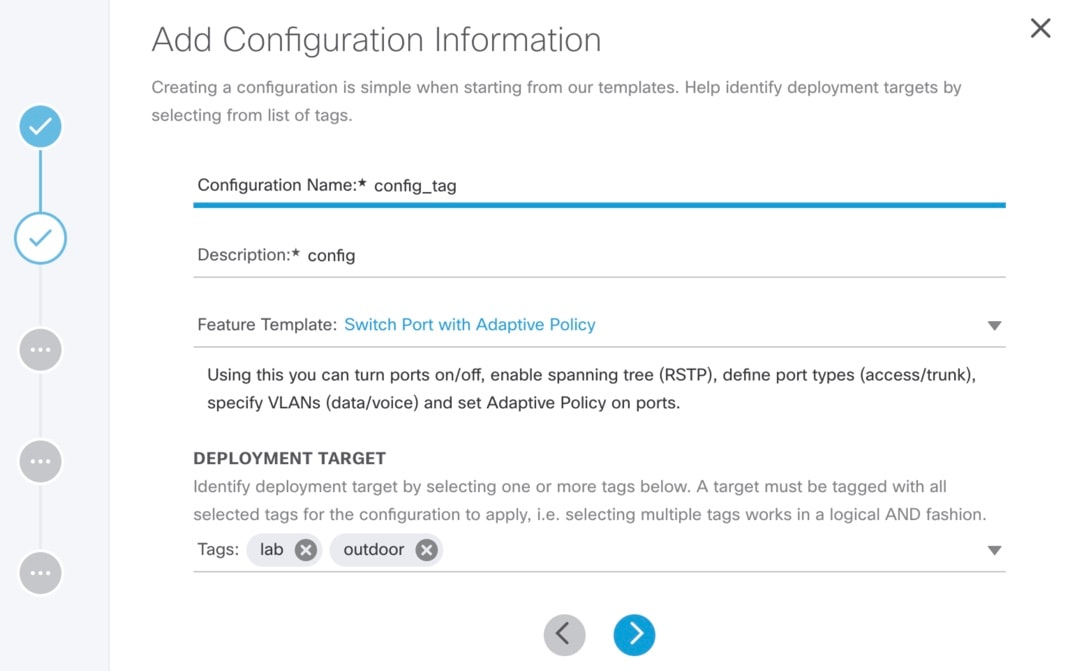Screen dimensions: 1072x671
Task: Click the completed first wizard step circle
Action: pyautogui.click(x=40, y=127)
